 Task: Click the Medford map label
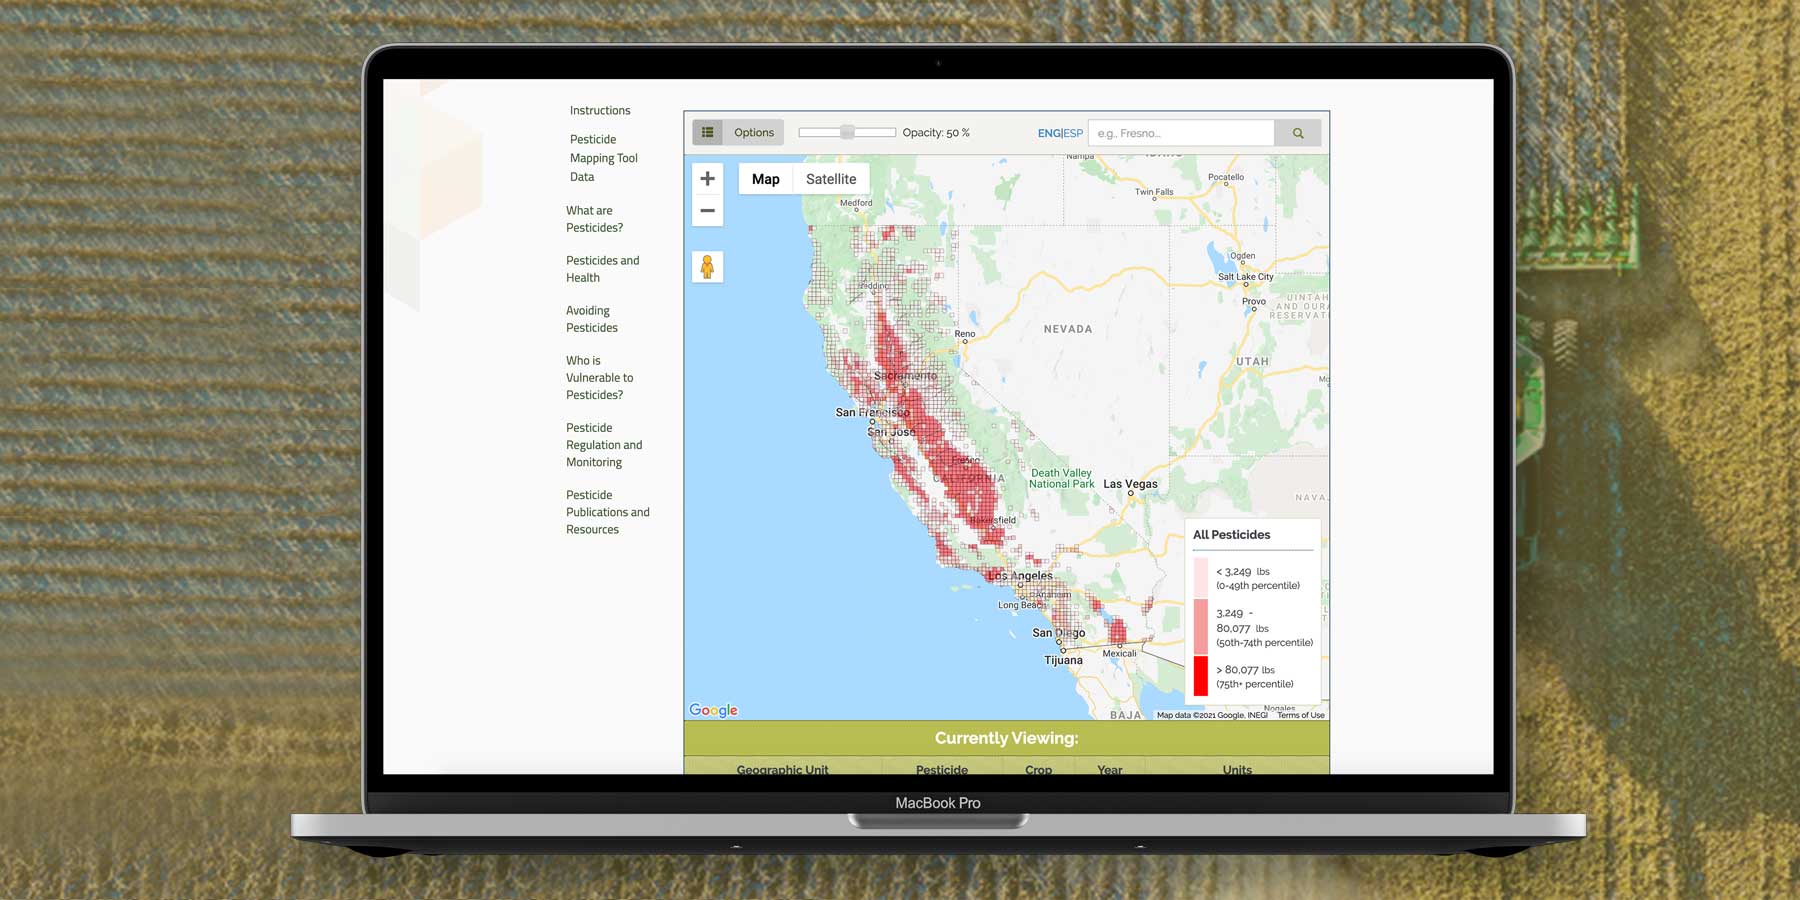856,203
